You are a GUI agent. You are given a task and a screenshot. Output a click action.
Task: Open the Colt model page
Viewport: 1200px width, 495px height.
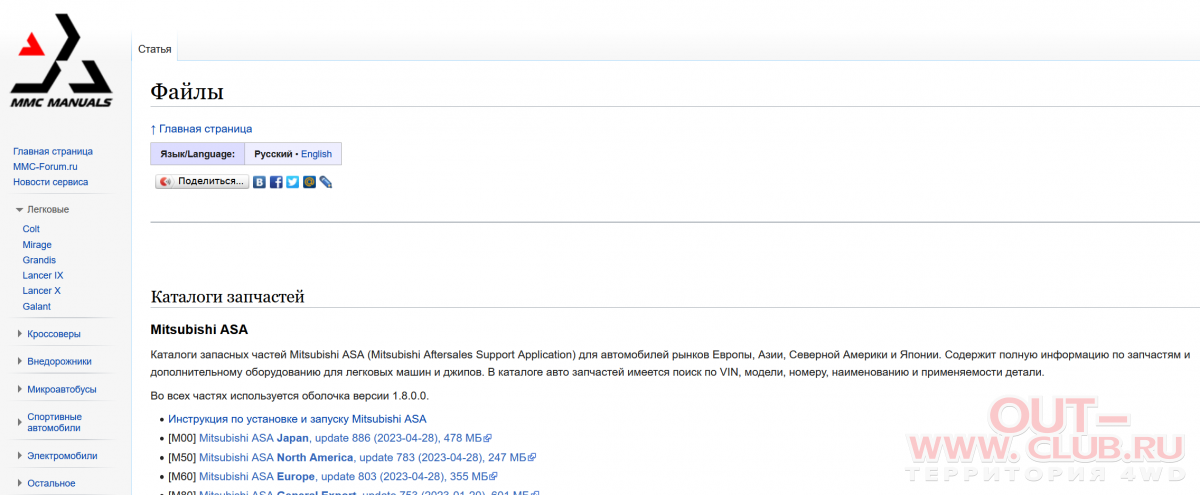coord(31,229)
